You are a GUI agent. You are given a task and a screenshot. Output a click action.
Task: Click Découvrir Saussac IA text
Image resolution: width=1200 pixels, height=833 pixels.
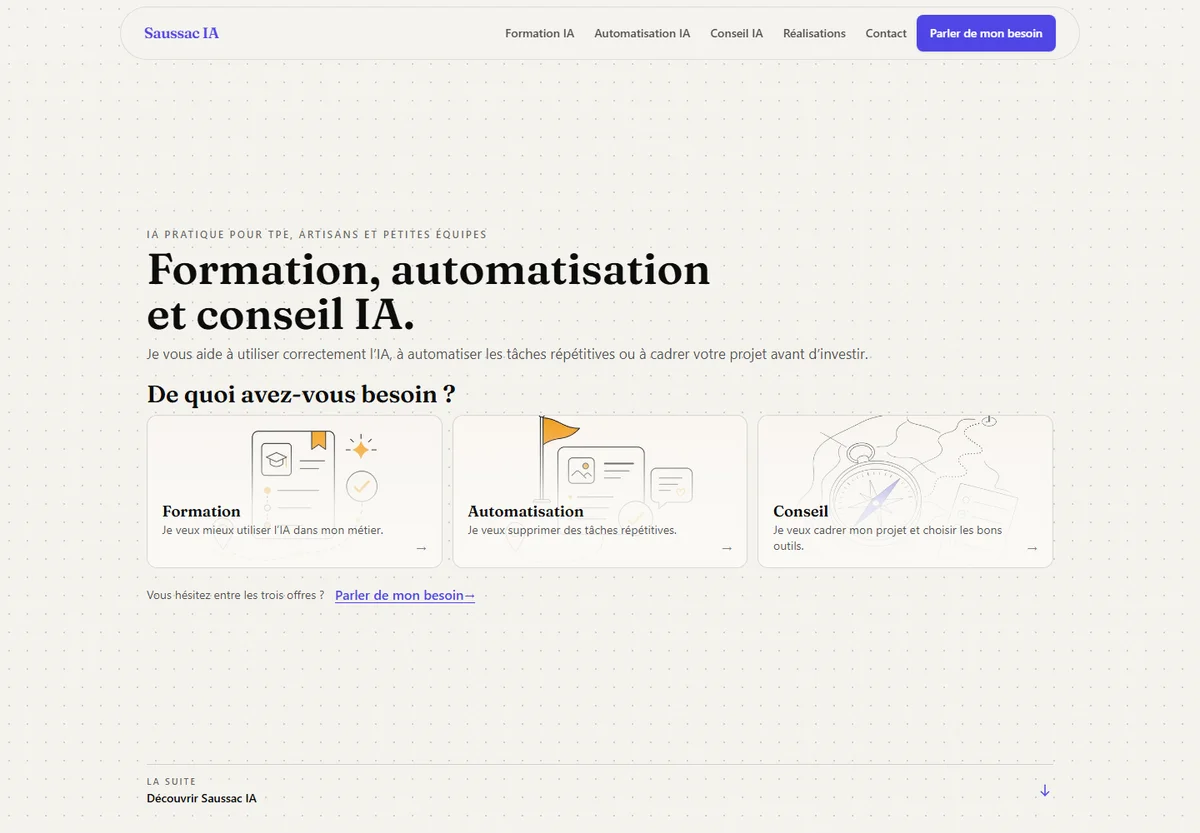(201, 798)
